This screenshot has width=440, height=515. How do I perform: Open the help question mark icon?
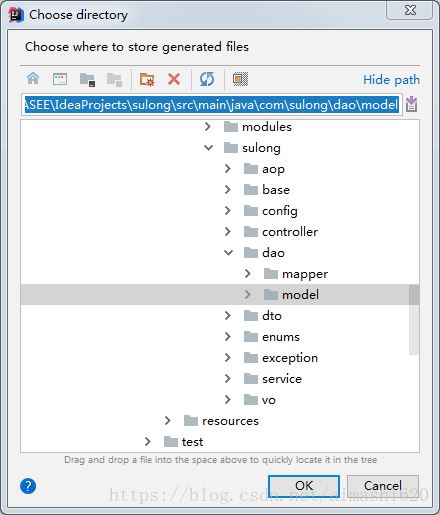[28, 486]
